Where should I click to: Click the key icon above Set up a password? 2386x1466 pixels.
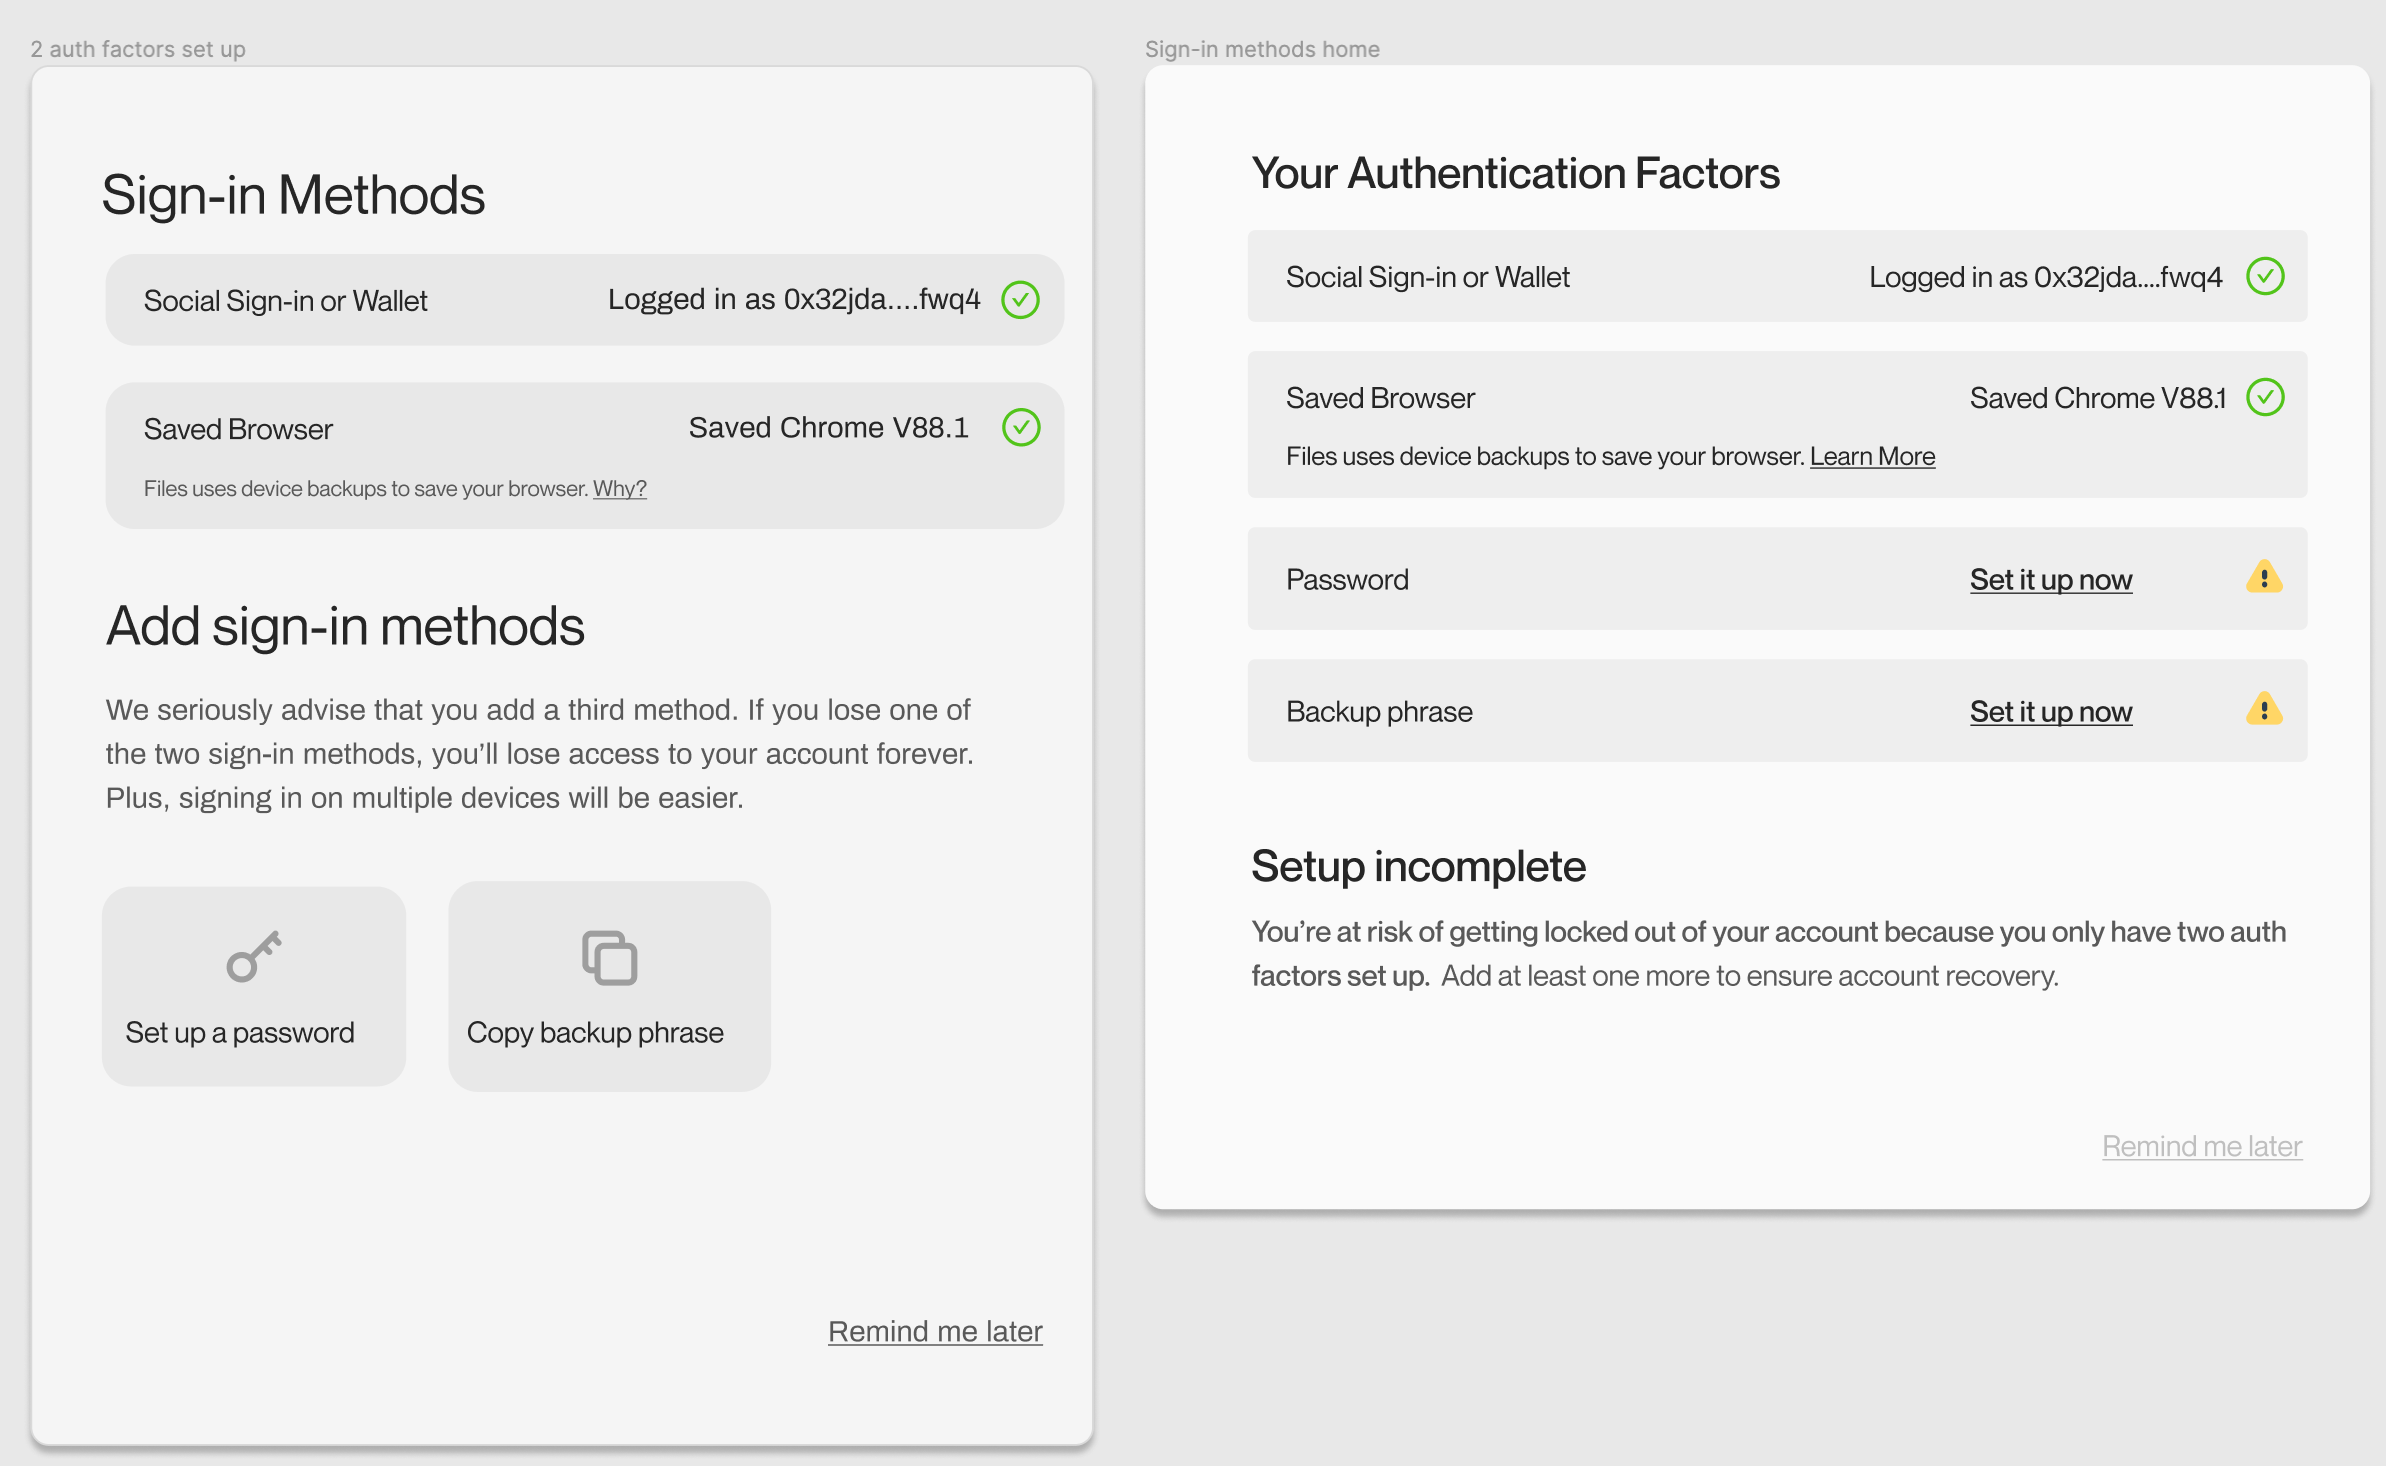253,955
